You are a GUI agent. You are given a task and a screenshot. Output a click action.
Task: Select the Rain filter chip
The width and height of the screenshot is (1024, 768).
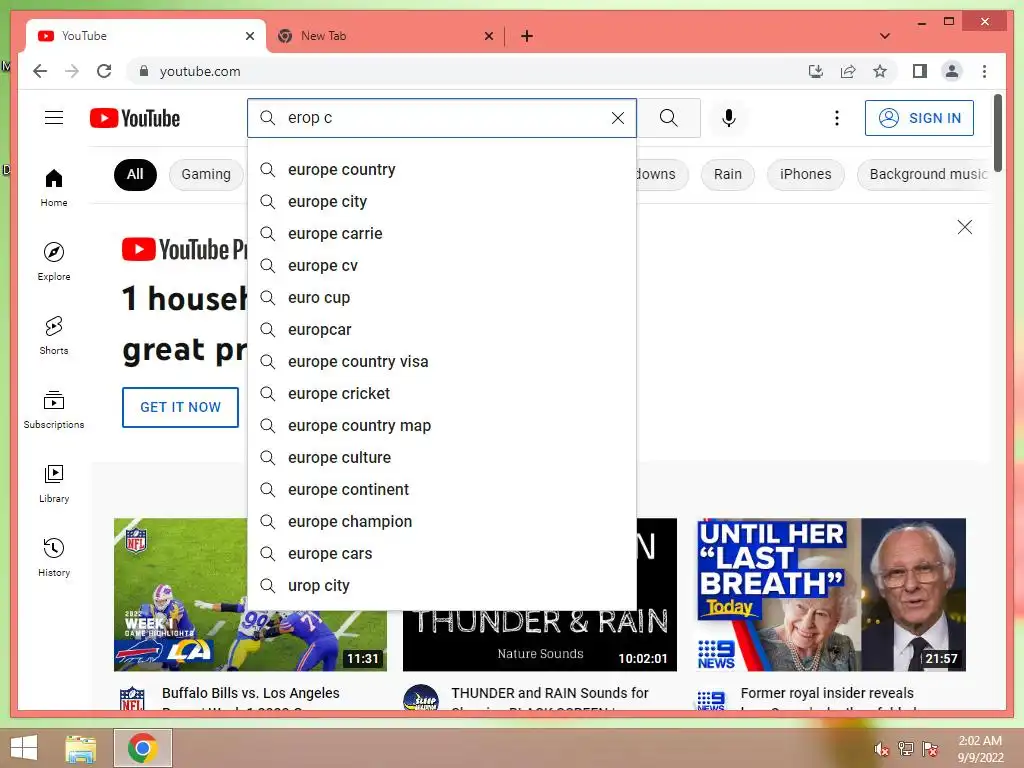pyautogui.click(x=728, y=174)
